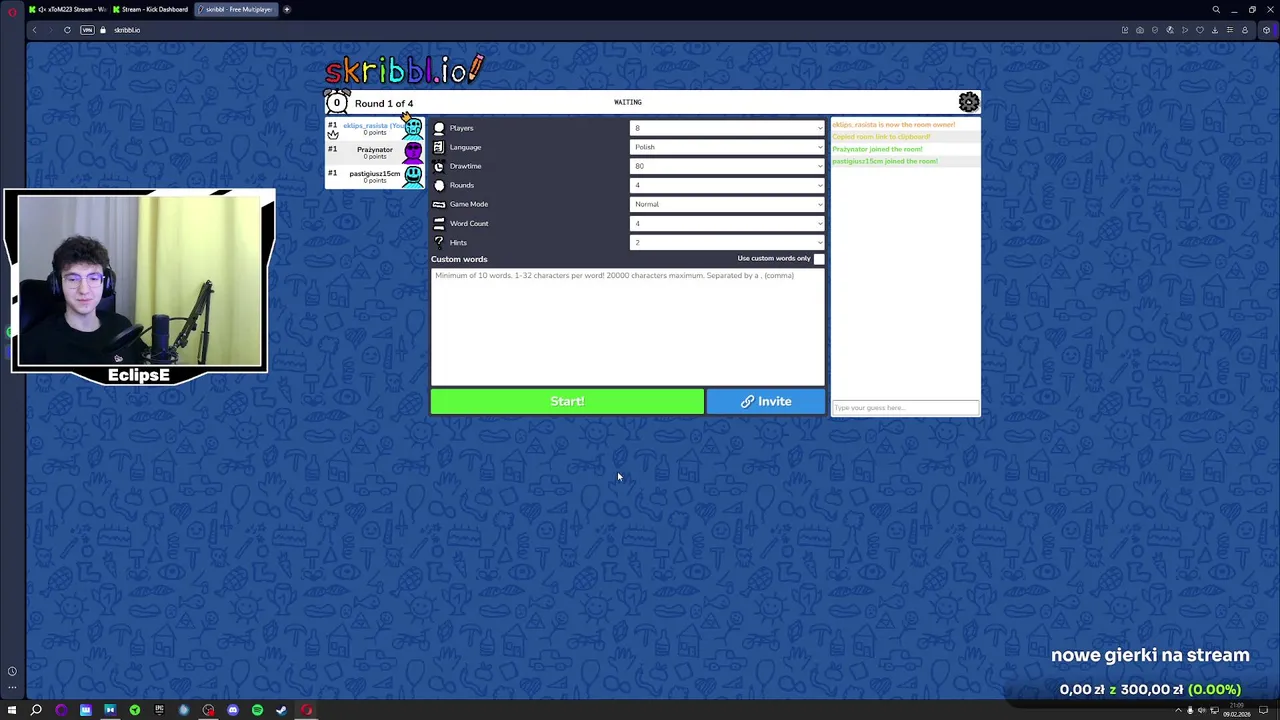The height and width of the screenshot is (720, 1280).
Task: Open the sidebar three-dots menu
Action: coord(12,687)
